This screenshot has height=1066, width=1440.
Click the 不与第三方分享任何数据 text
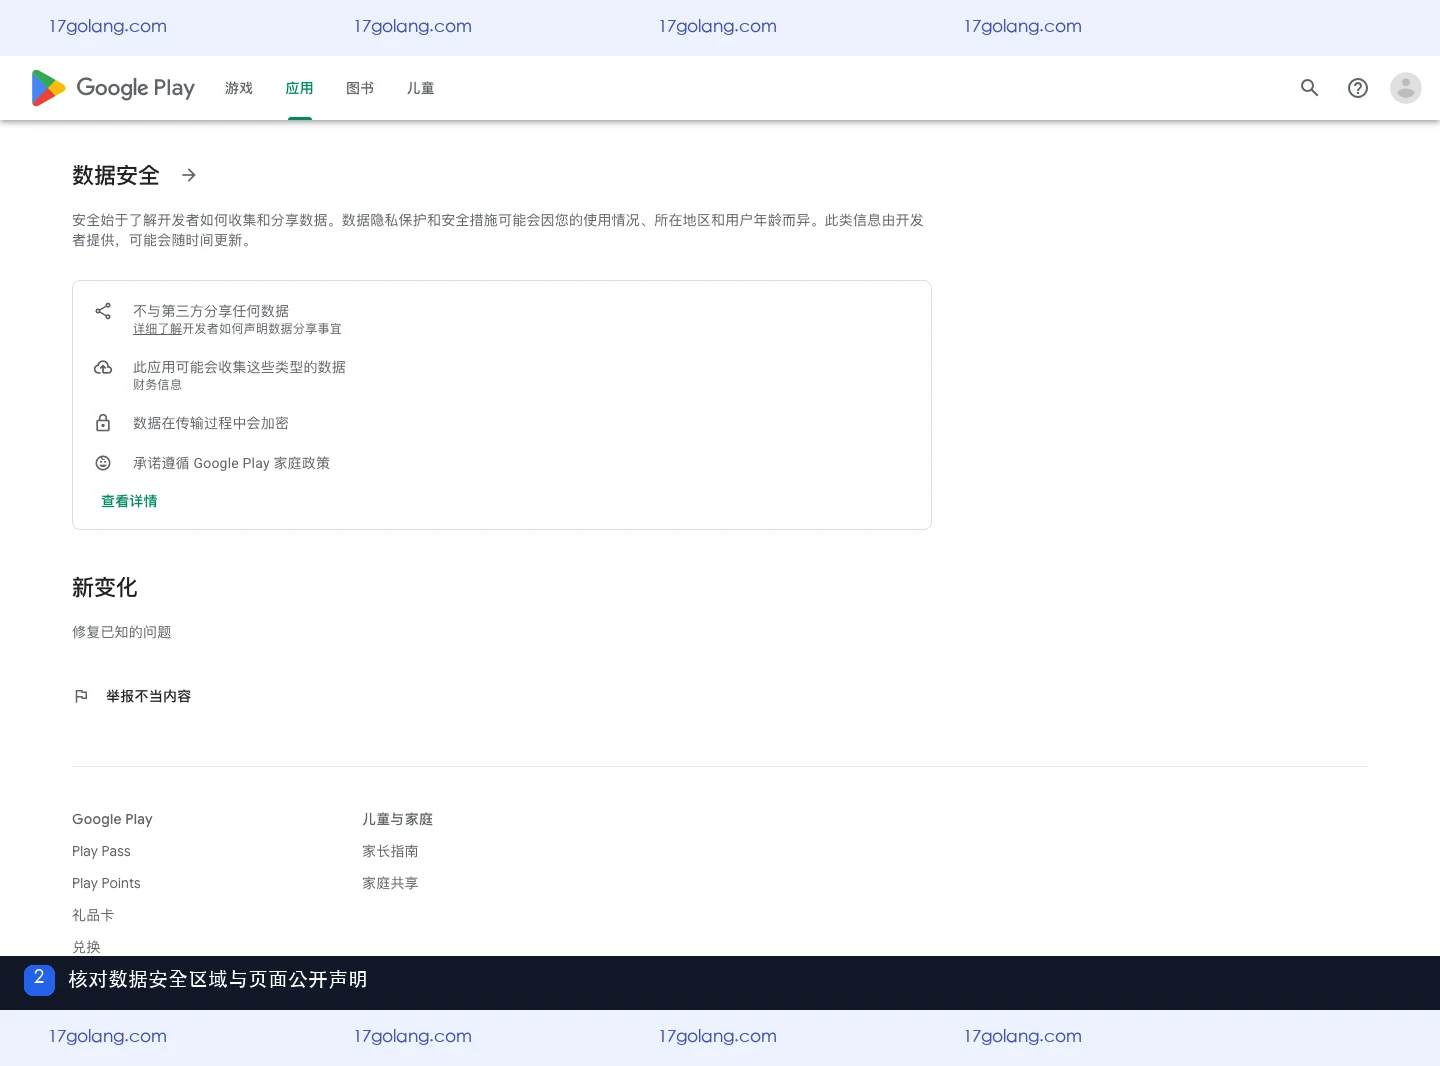(x=211, y=311)
